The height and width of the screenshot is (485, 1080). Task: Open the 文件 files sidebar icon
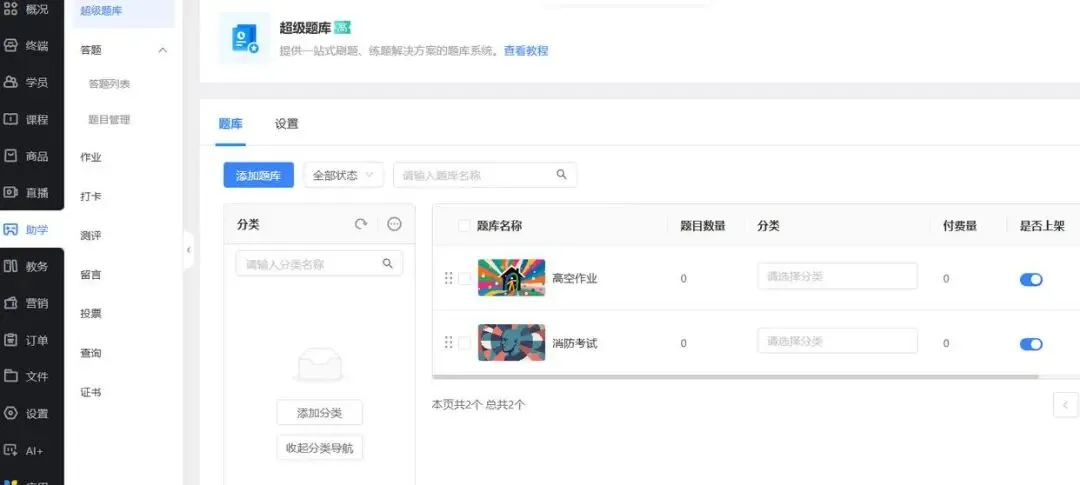pos(10,376)
